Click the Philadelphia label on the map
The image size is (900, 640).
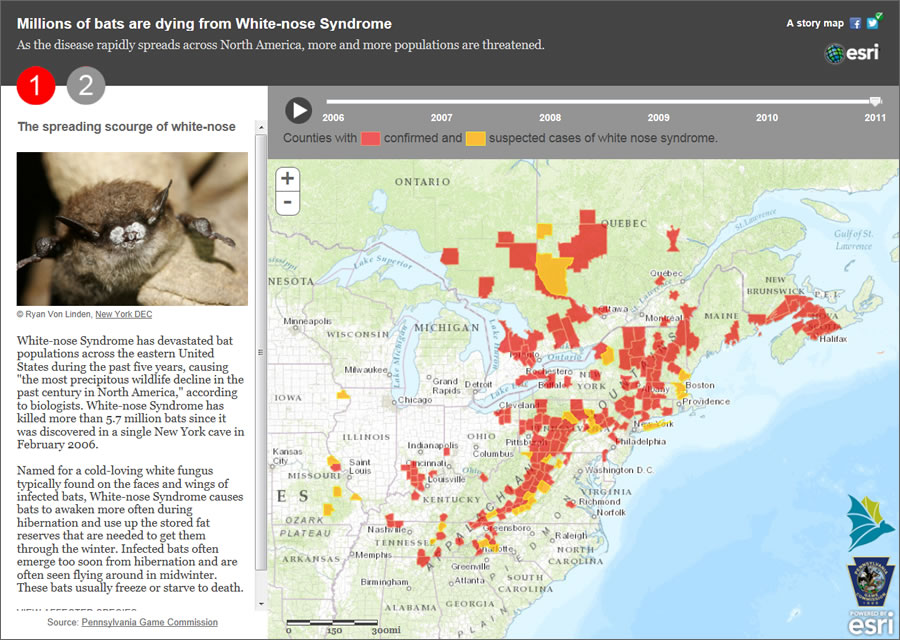tap(641, 441)
